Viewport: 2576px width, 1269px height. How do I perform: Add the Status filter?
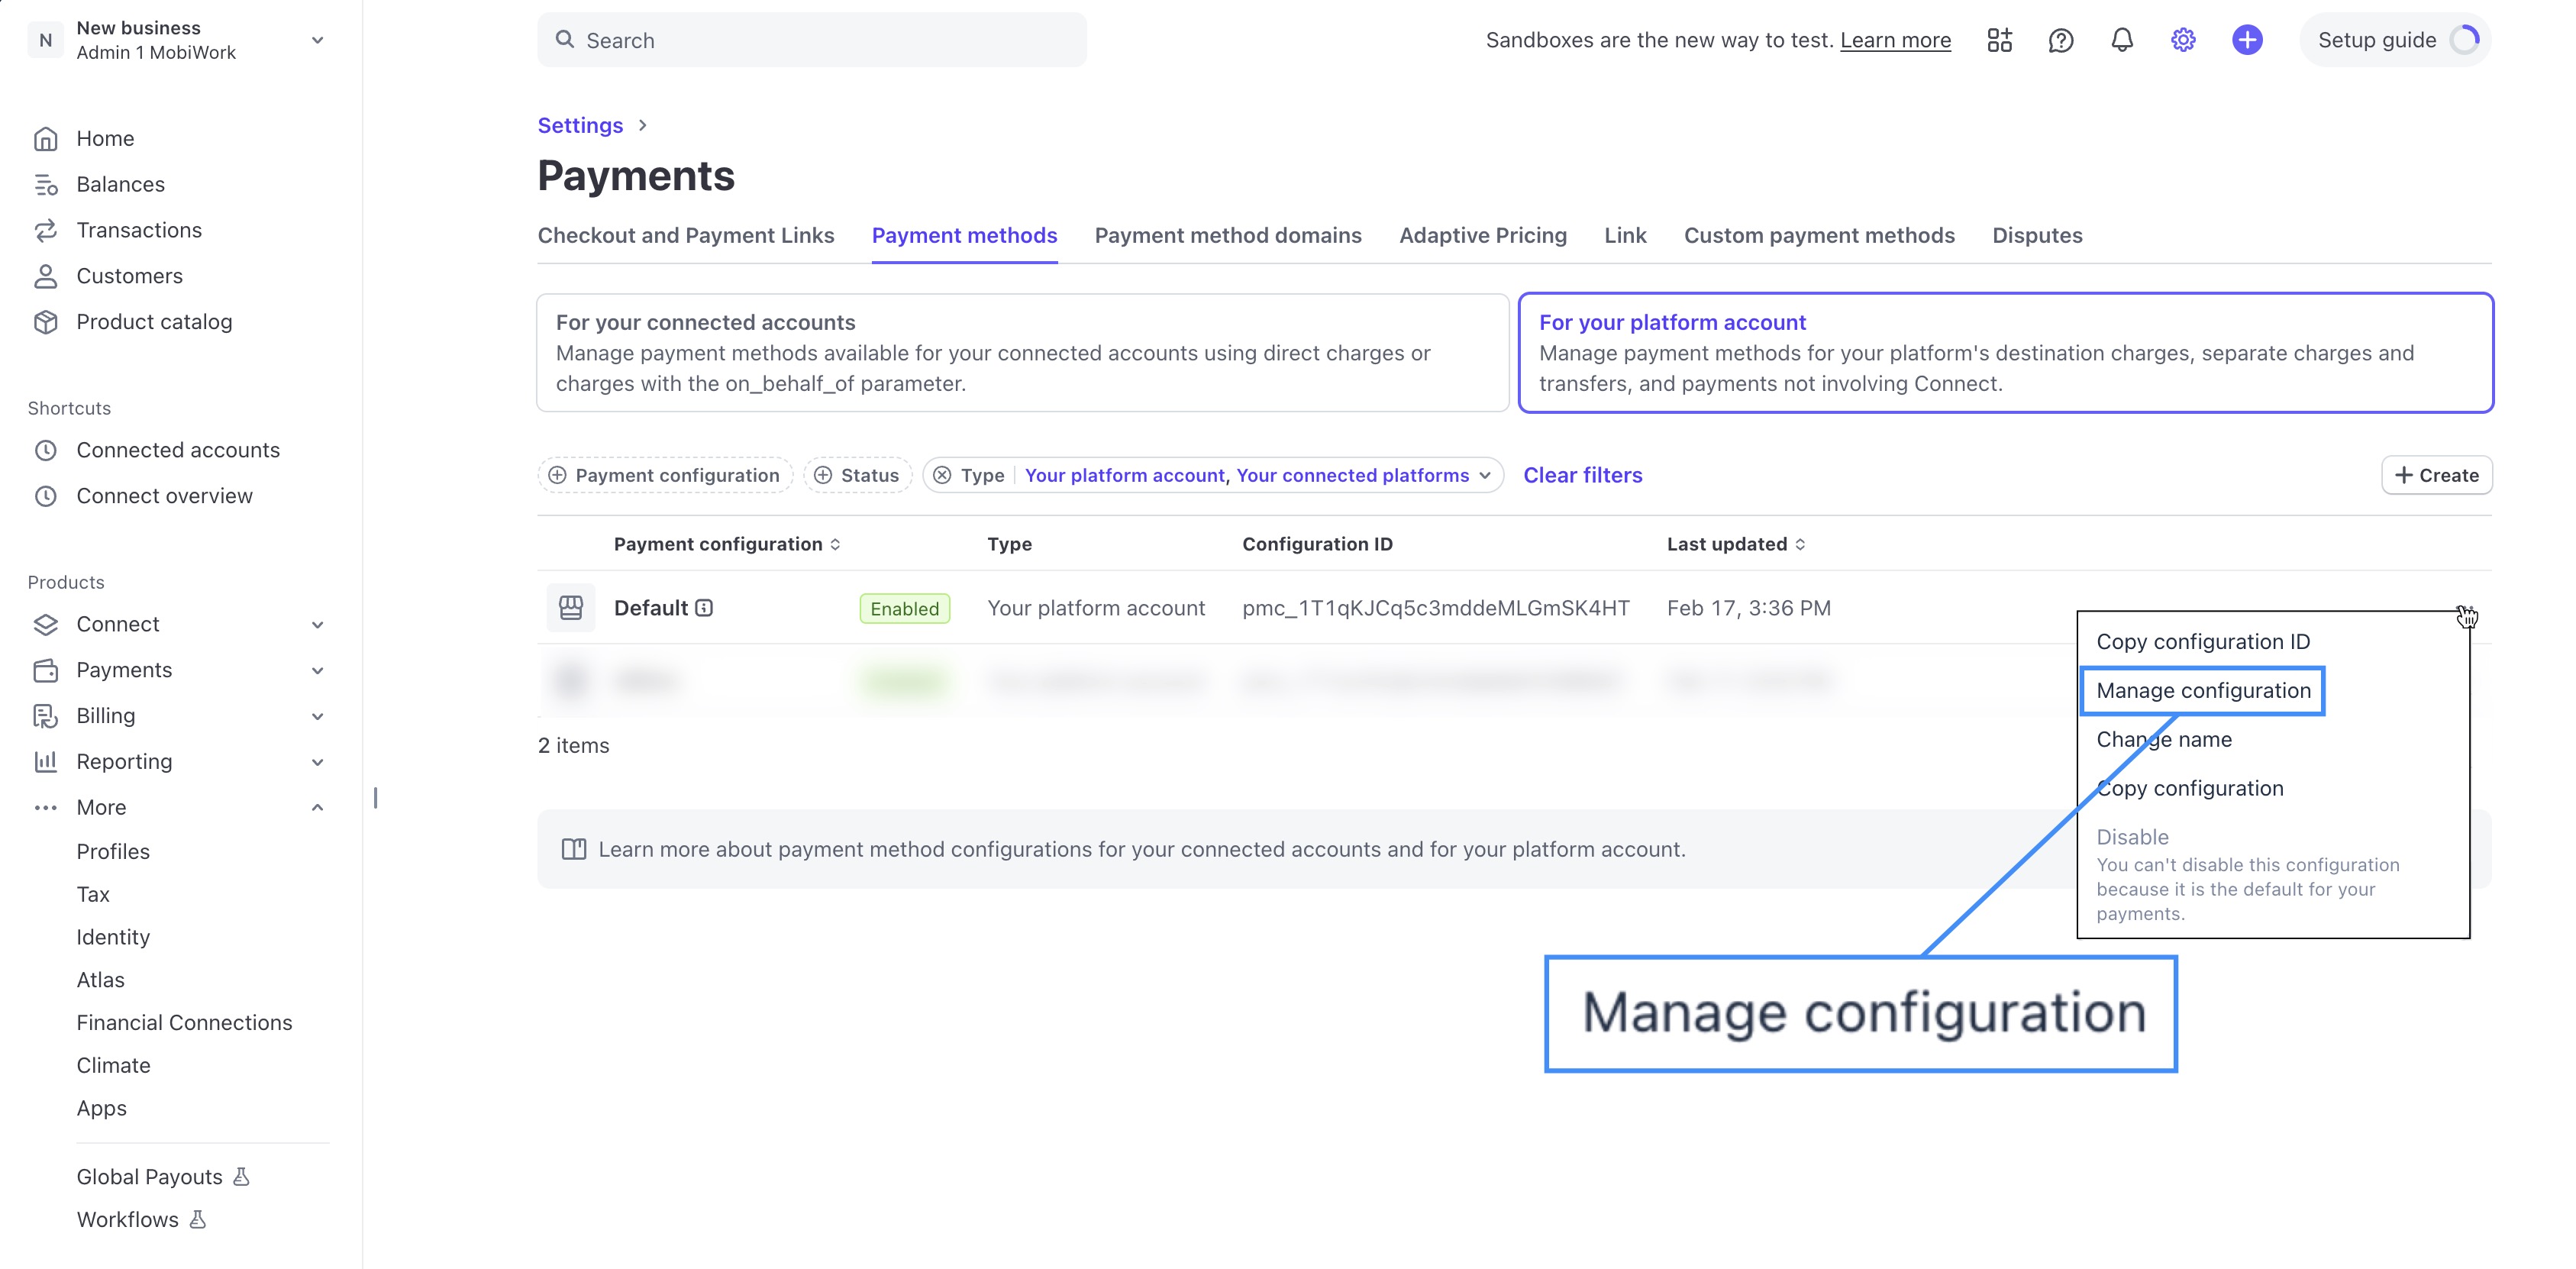coord(857,475)
